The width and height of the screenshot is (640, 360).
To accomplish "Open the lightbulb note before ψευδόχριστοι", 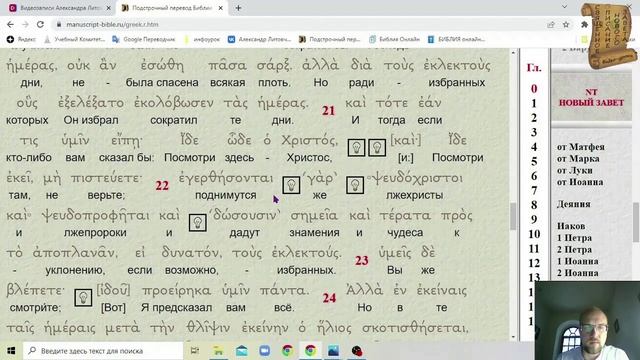I will click(355, 185).
